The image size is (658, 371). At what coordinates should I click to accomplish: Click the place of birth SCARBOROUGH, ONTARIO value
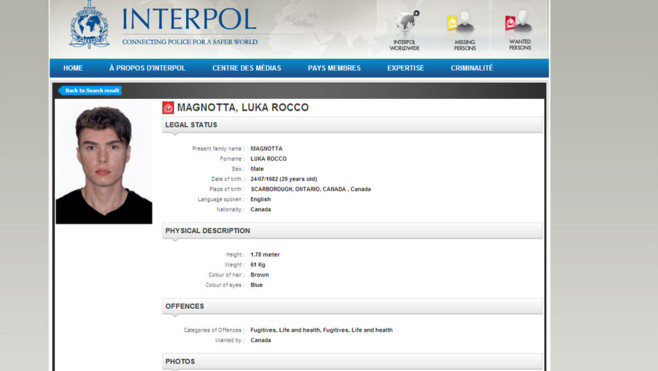(x=311, y=189)
